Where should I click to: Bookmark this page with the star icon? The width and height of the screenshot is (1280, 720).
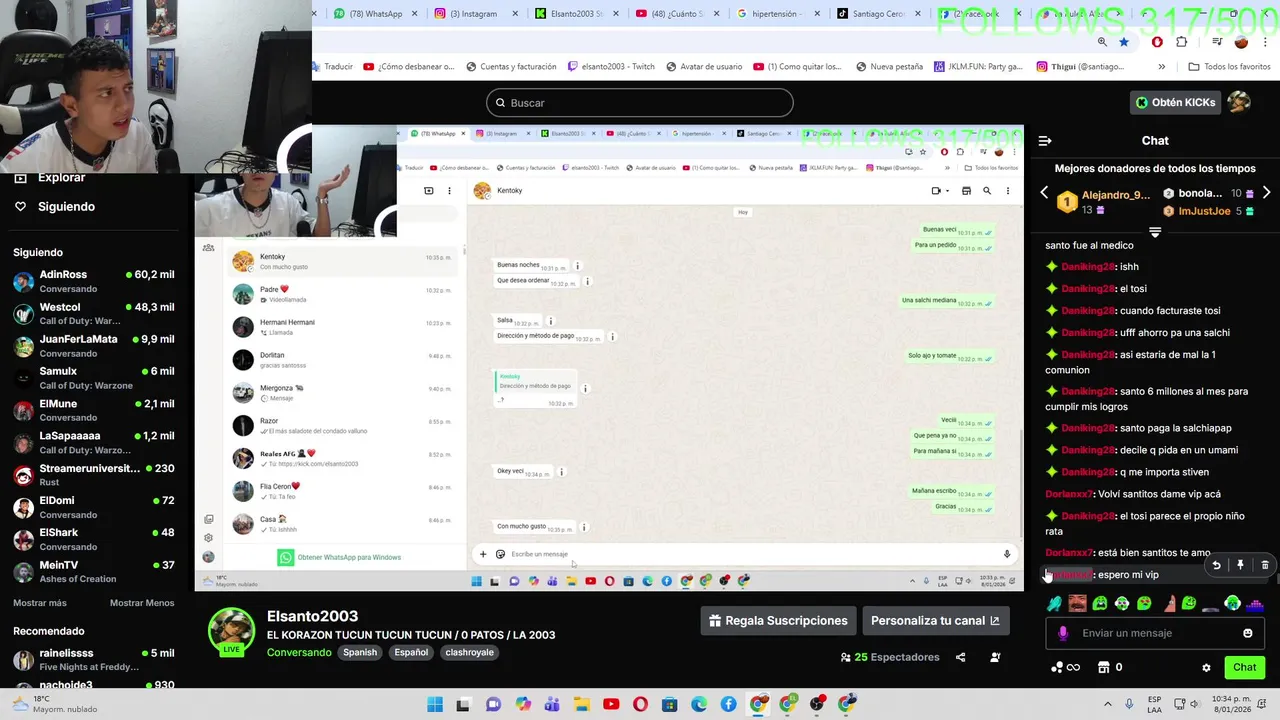pyautogui.click(x=1124, y=42)
